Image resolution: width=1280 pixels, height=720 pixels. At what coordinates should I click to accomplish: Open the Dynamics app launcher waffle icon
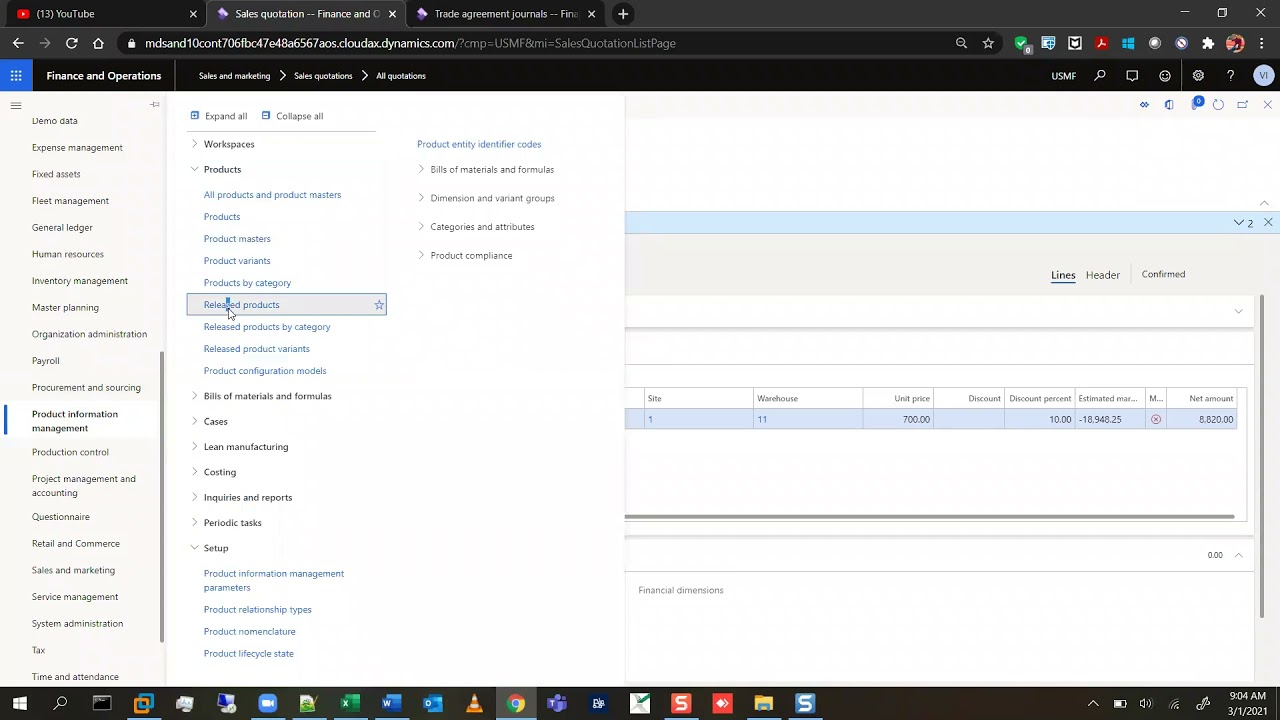click(16, 76)
